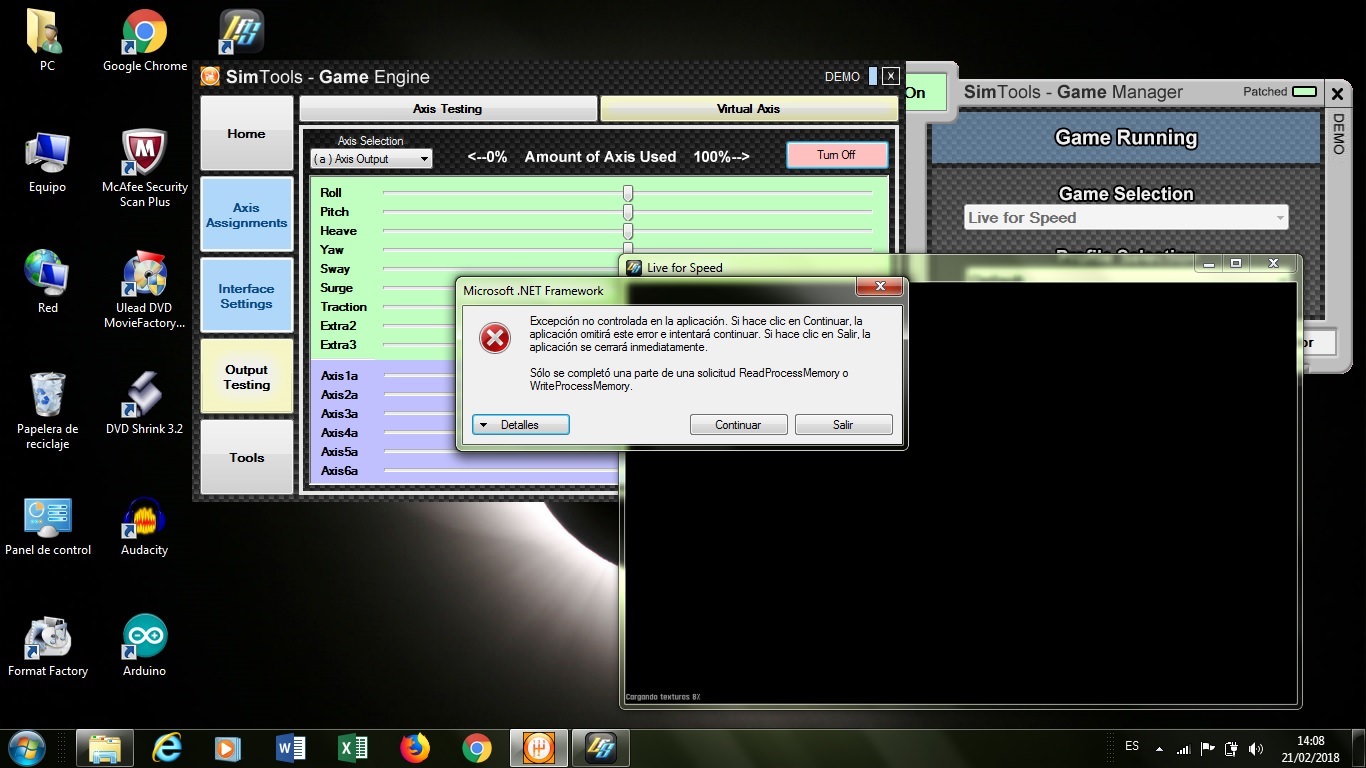Click the Roll axis slider handle

tap(628, 193)
